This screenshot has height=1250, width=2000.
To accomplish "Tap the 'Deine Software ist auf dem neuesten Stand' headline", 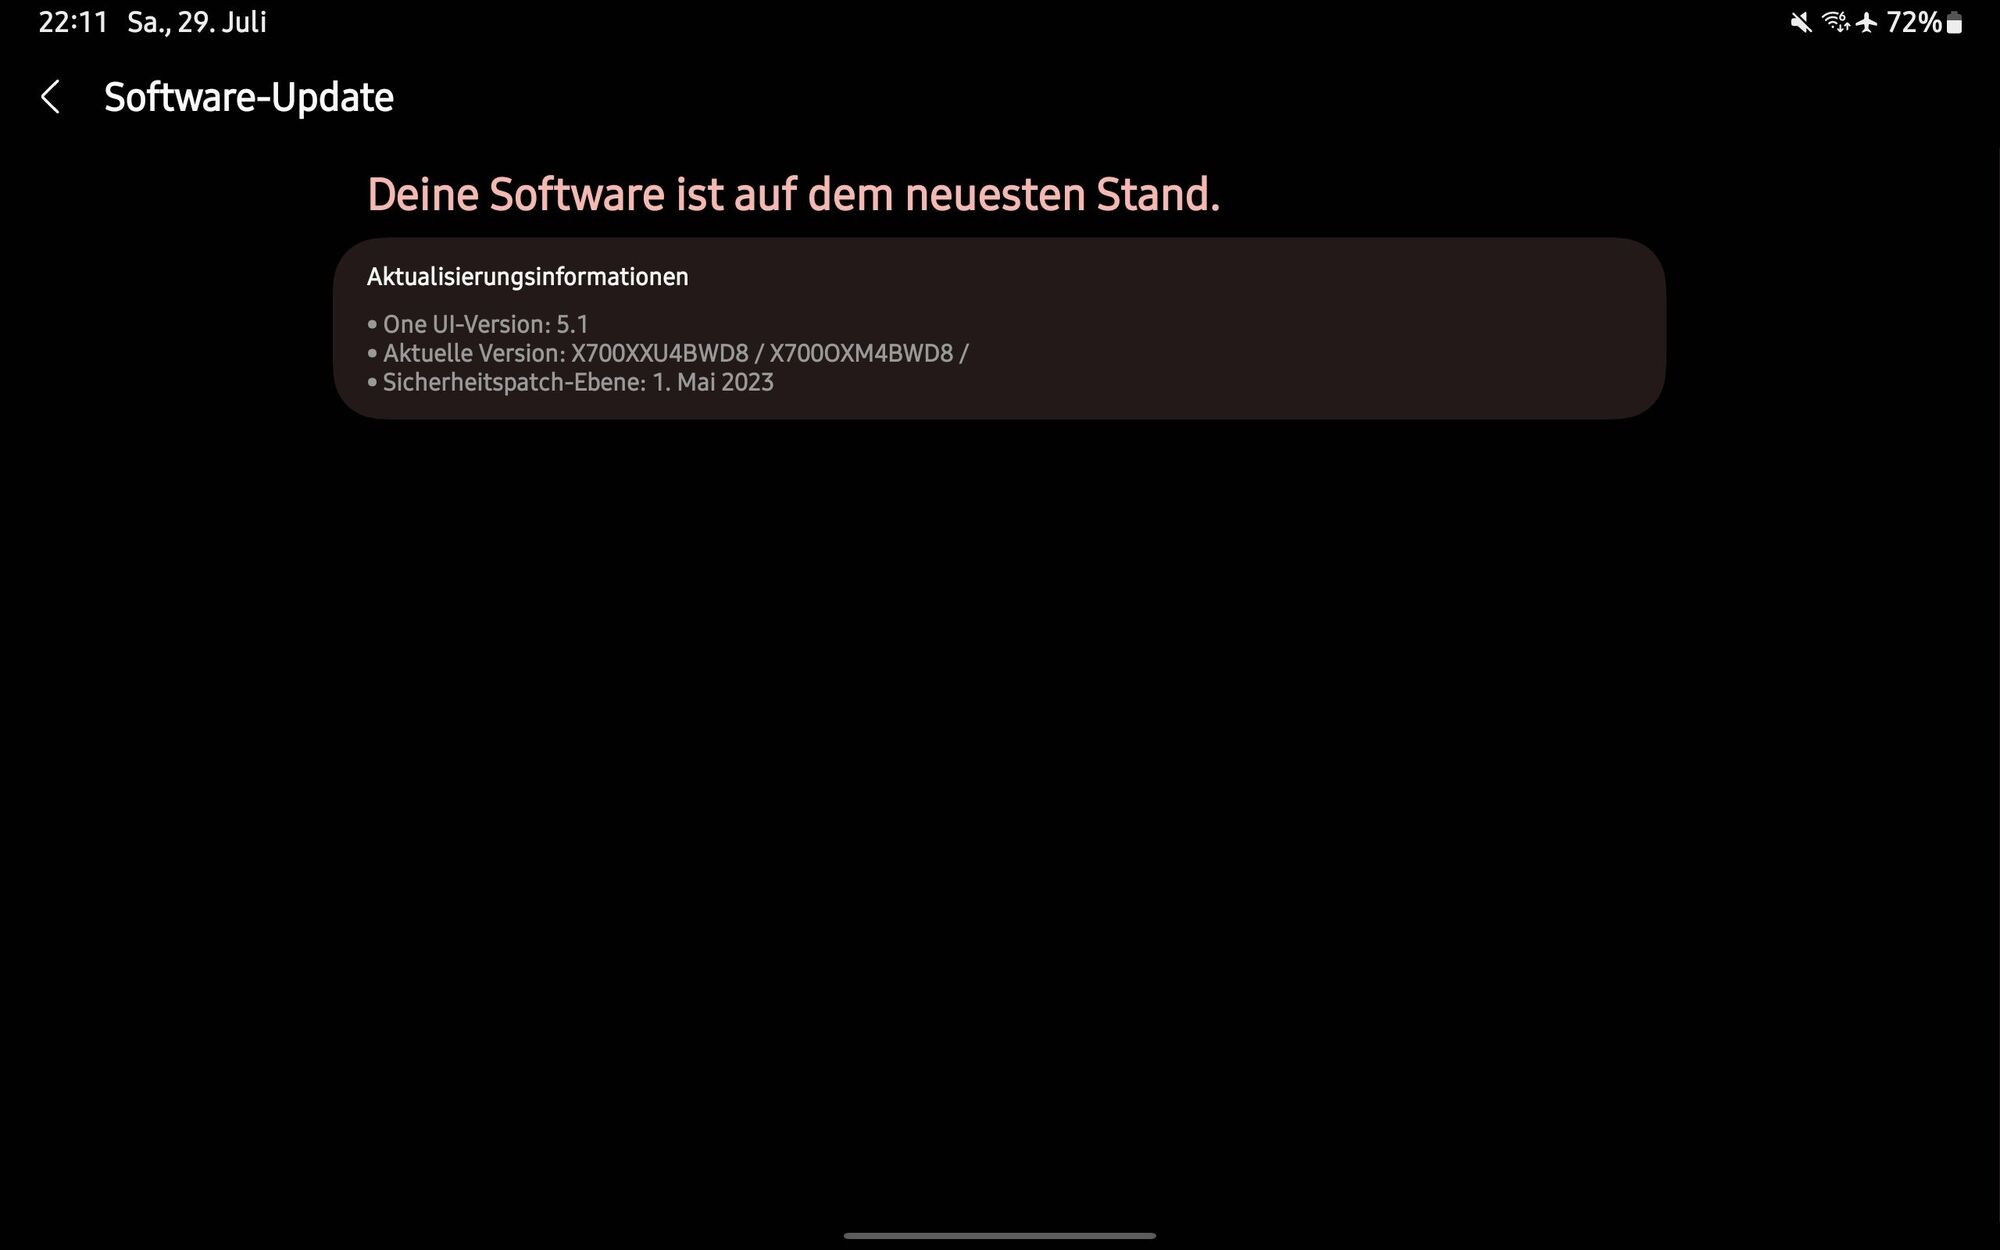I will (x=793, y=194).
